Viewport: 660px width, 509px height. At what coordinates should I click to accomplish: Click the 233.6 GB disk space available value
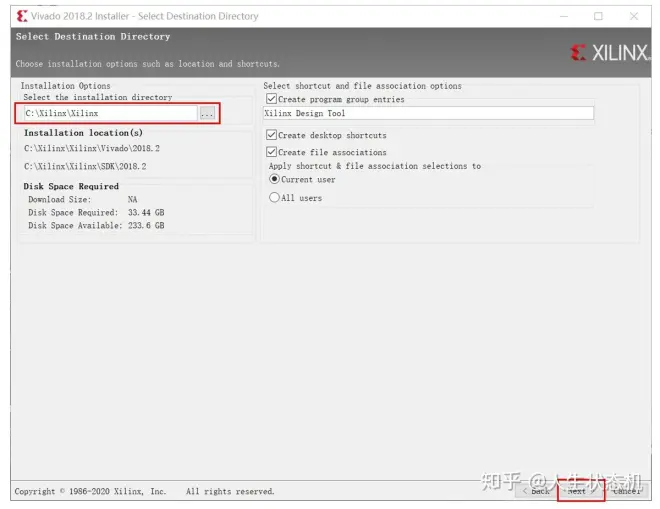tap(146, 226)
